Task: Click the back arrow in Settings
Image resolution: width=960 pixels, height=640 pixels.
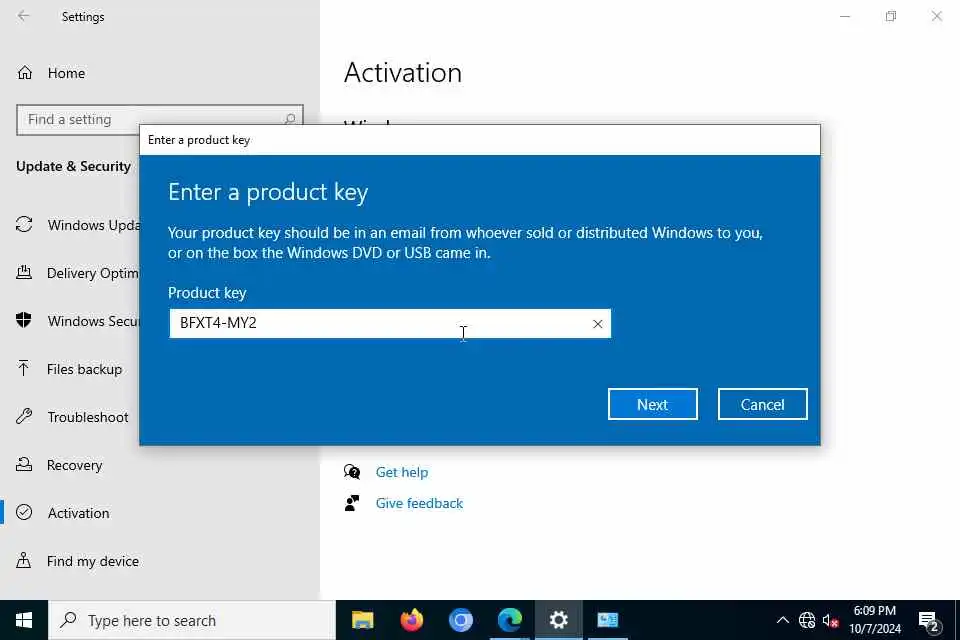Action: tap(23, 16)
